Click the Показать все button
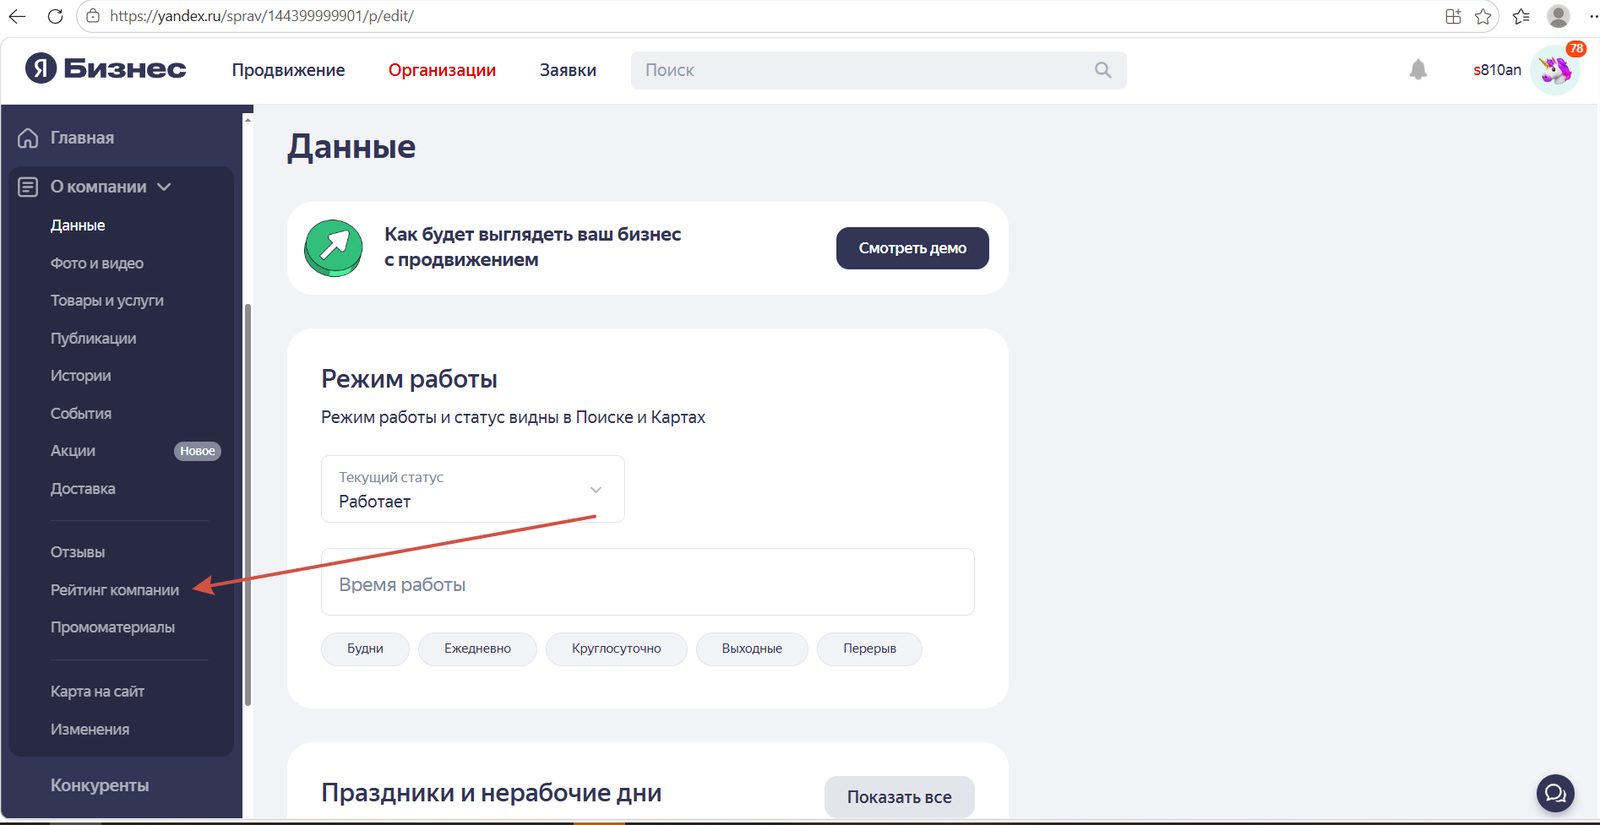Image resolution: width=1600 pixels, height=825 pixels. [x=899, y=797]
